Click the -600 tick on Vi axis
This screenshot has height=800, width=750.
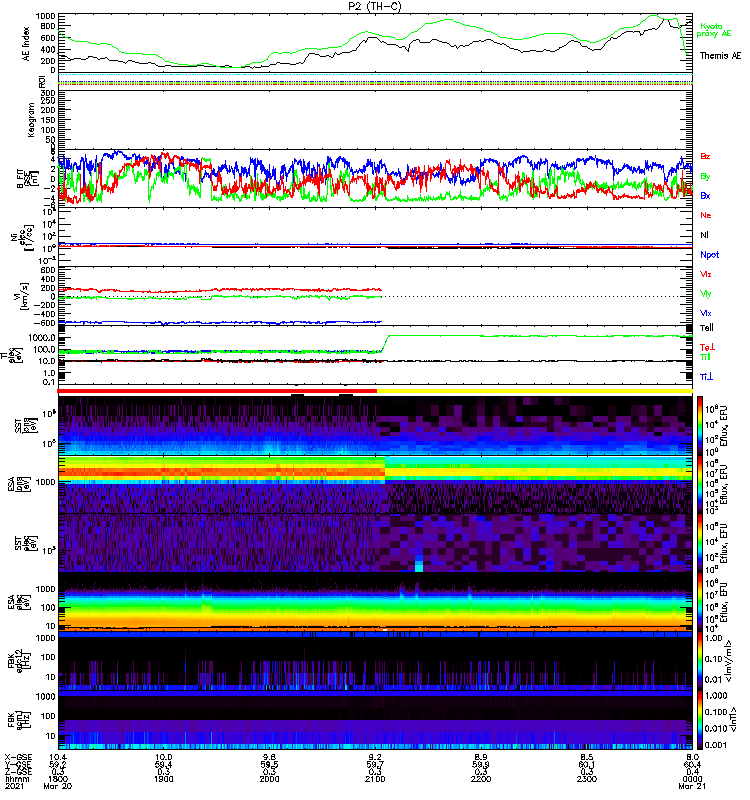point(45,323)
